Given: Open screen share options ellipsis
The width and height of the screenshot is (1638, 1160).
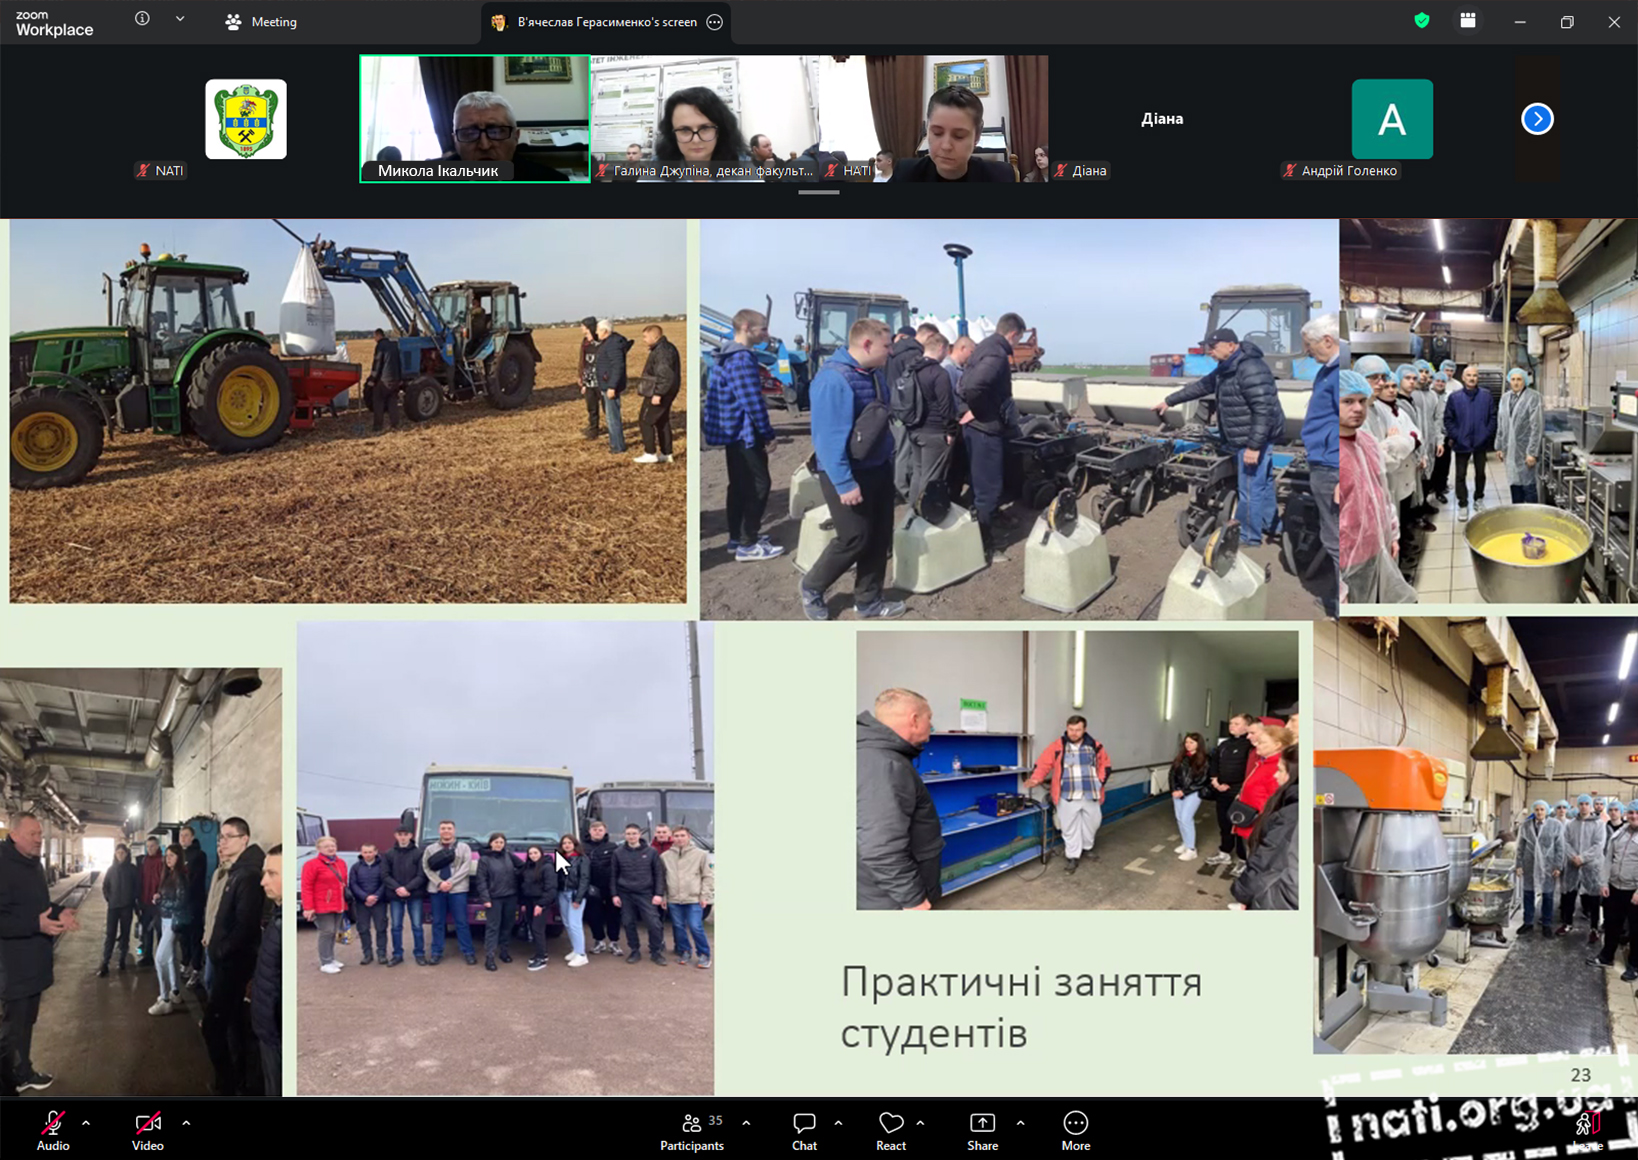Looking at the screenshot, I should pyautogui.click(x=714, y=22).
